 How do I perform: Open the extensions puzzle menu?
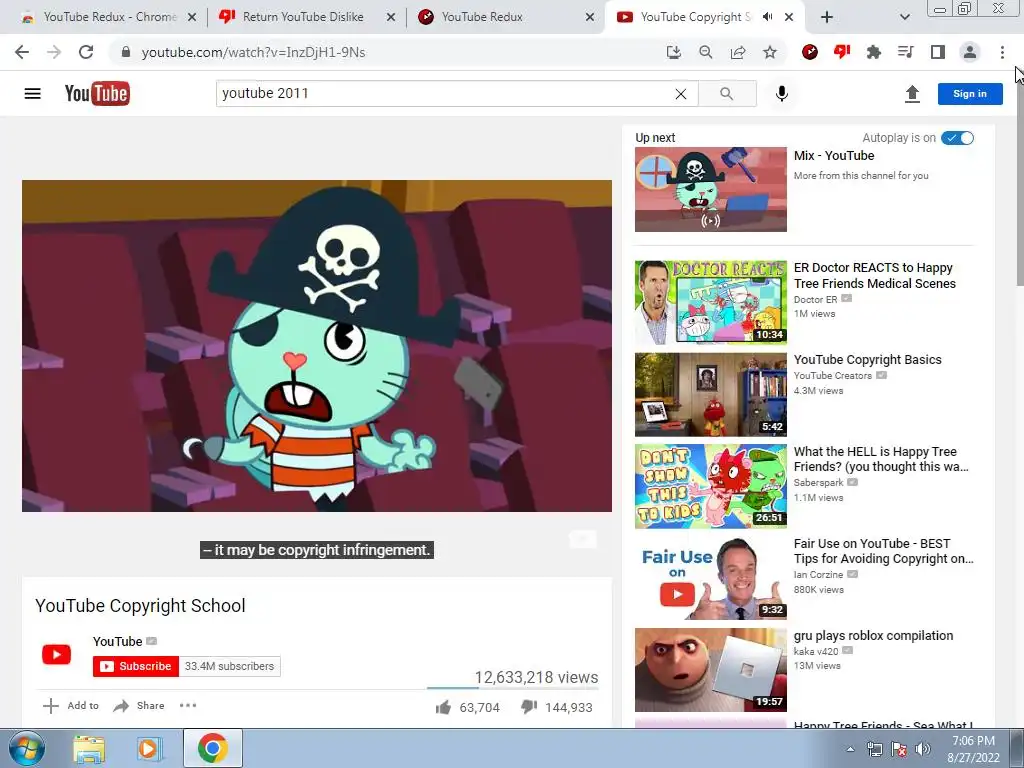click(874, 52)
